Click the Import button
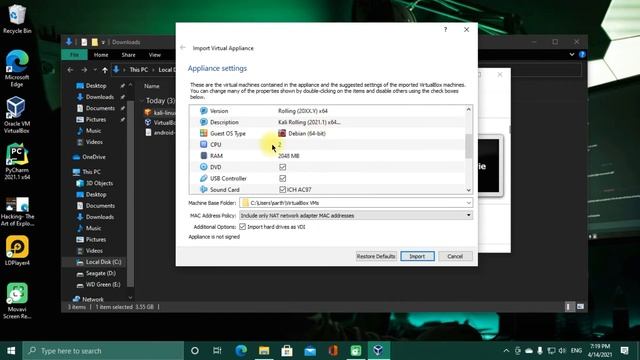The image size is (640, 360). [x=417, y=256]
